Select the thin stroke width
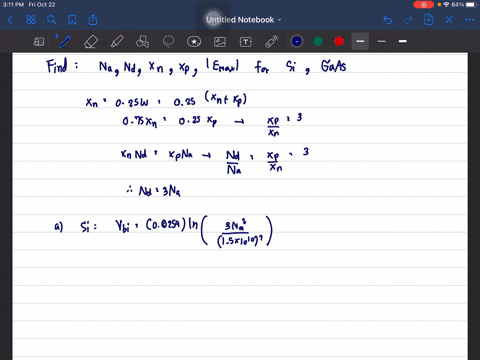 [x=382, y=41]
